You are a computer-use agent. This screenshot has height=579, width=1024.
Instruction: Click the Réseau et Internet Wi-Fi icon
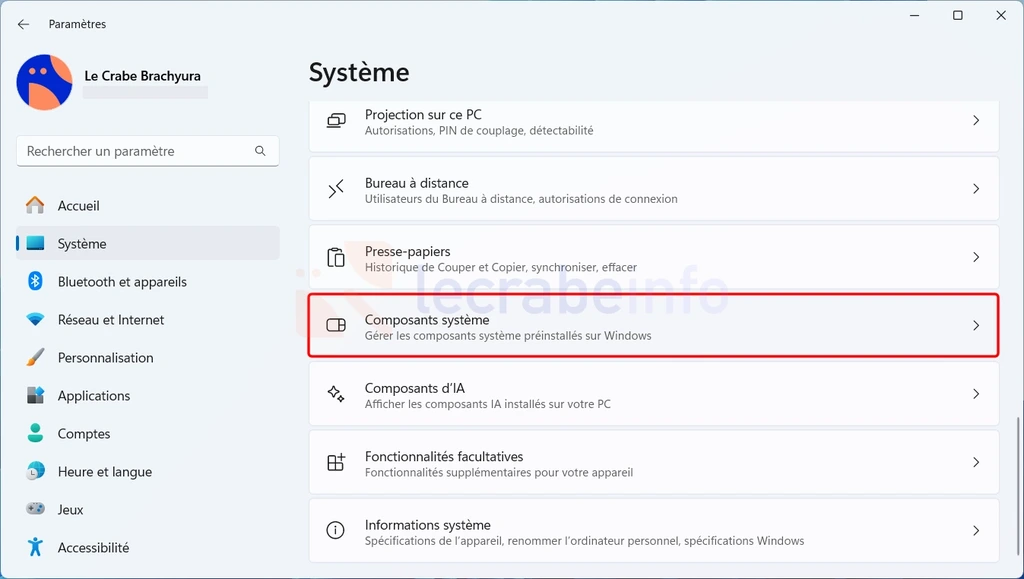[35, 320]
